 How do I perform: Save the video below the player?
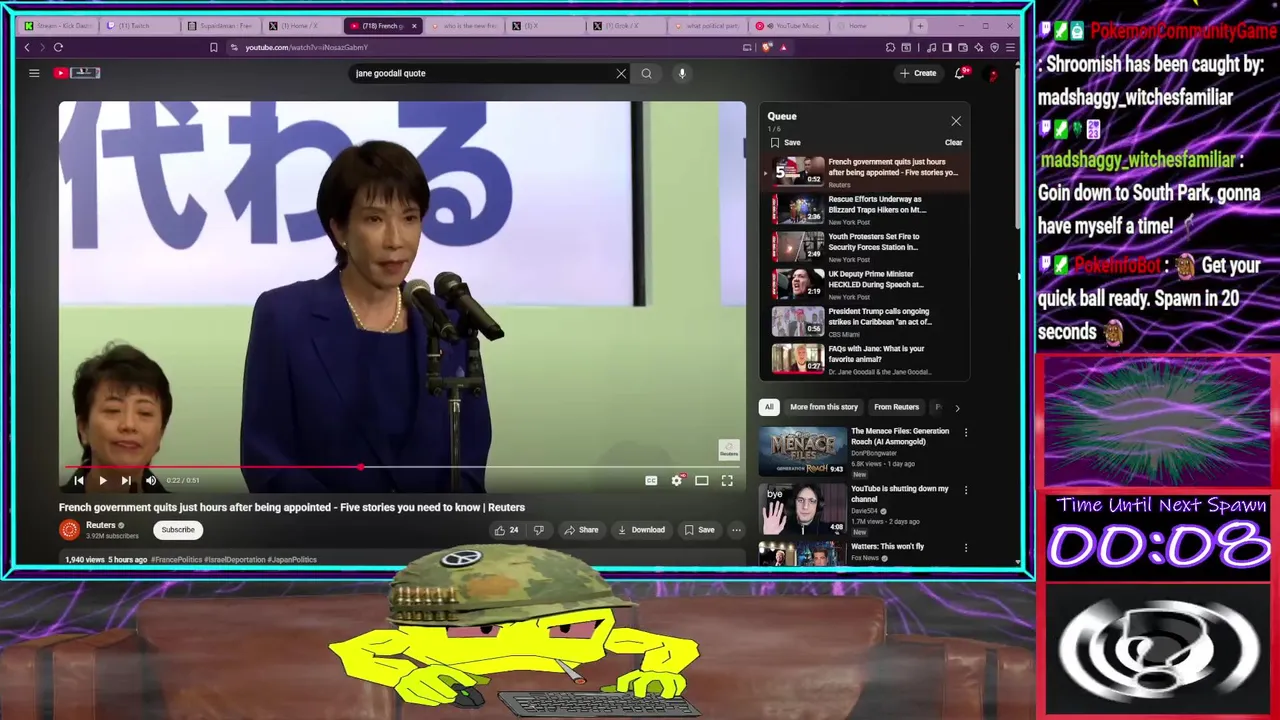(699, 530)
